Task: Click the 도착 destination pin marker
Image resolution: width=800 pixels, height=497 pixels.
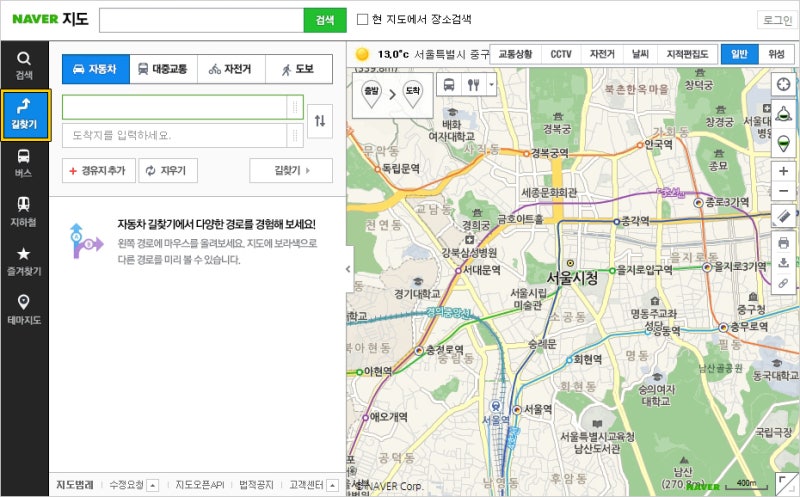Action: point(412,94)
